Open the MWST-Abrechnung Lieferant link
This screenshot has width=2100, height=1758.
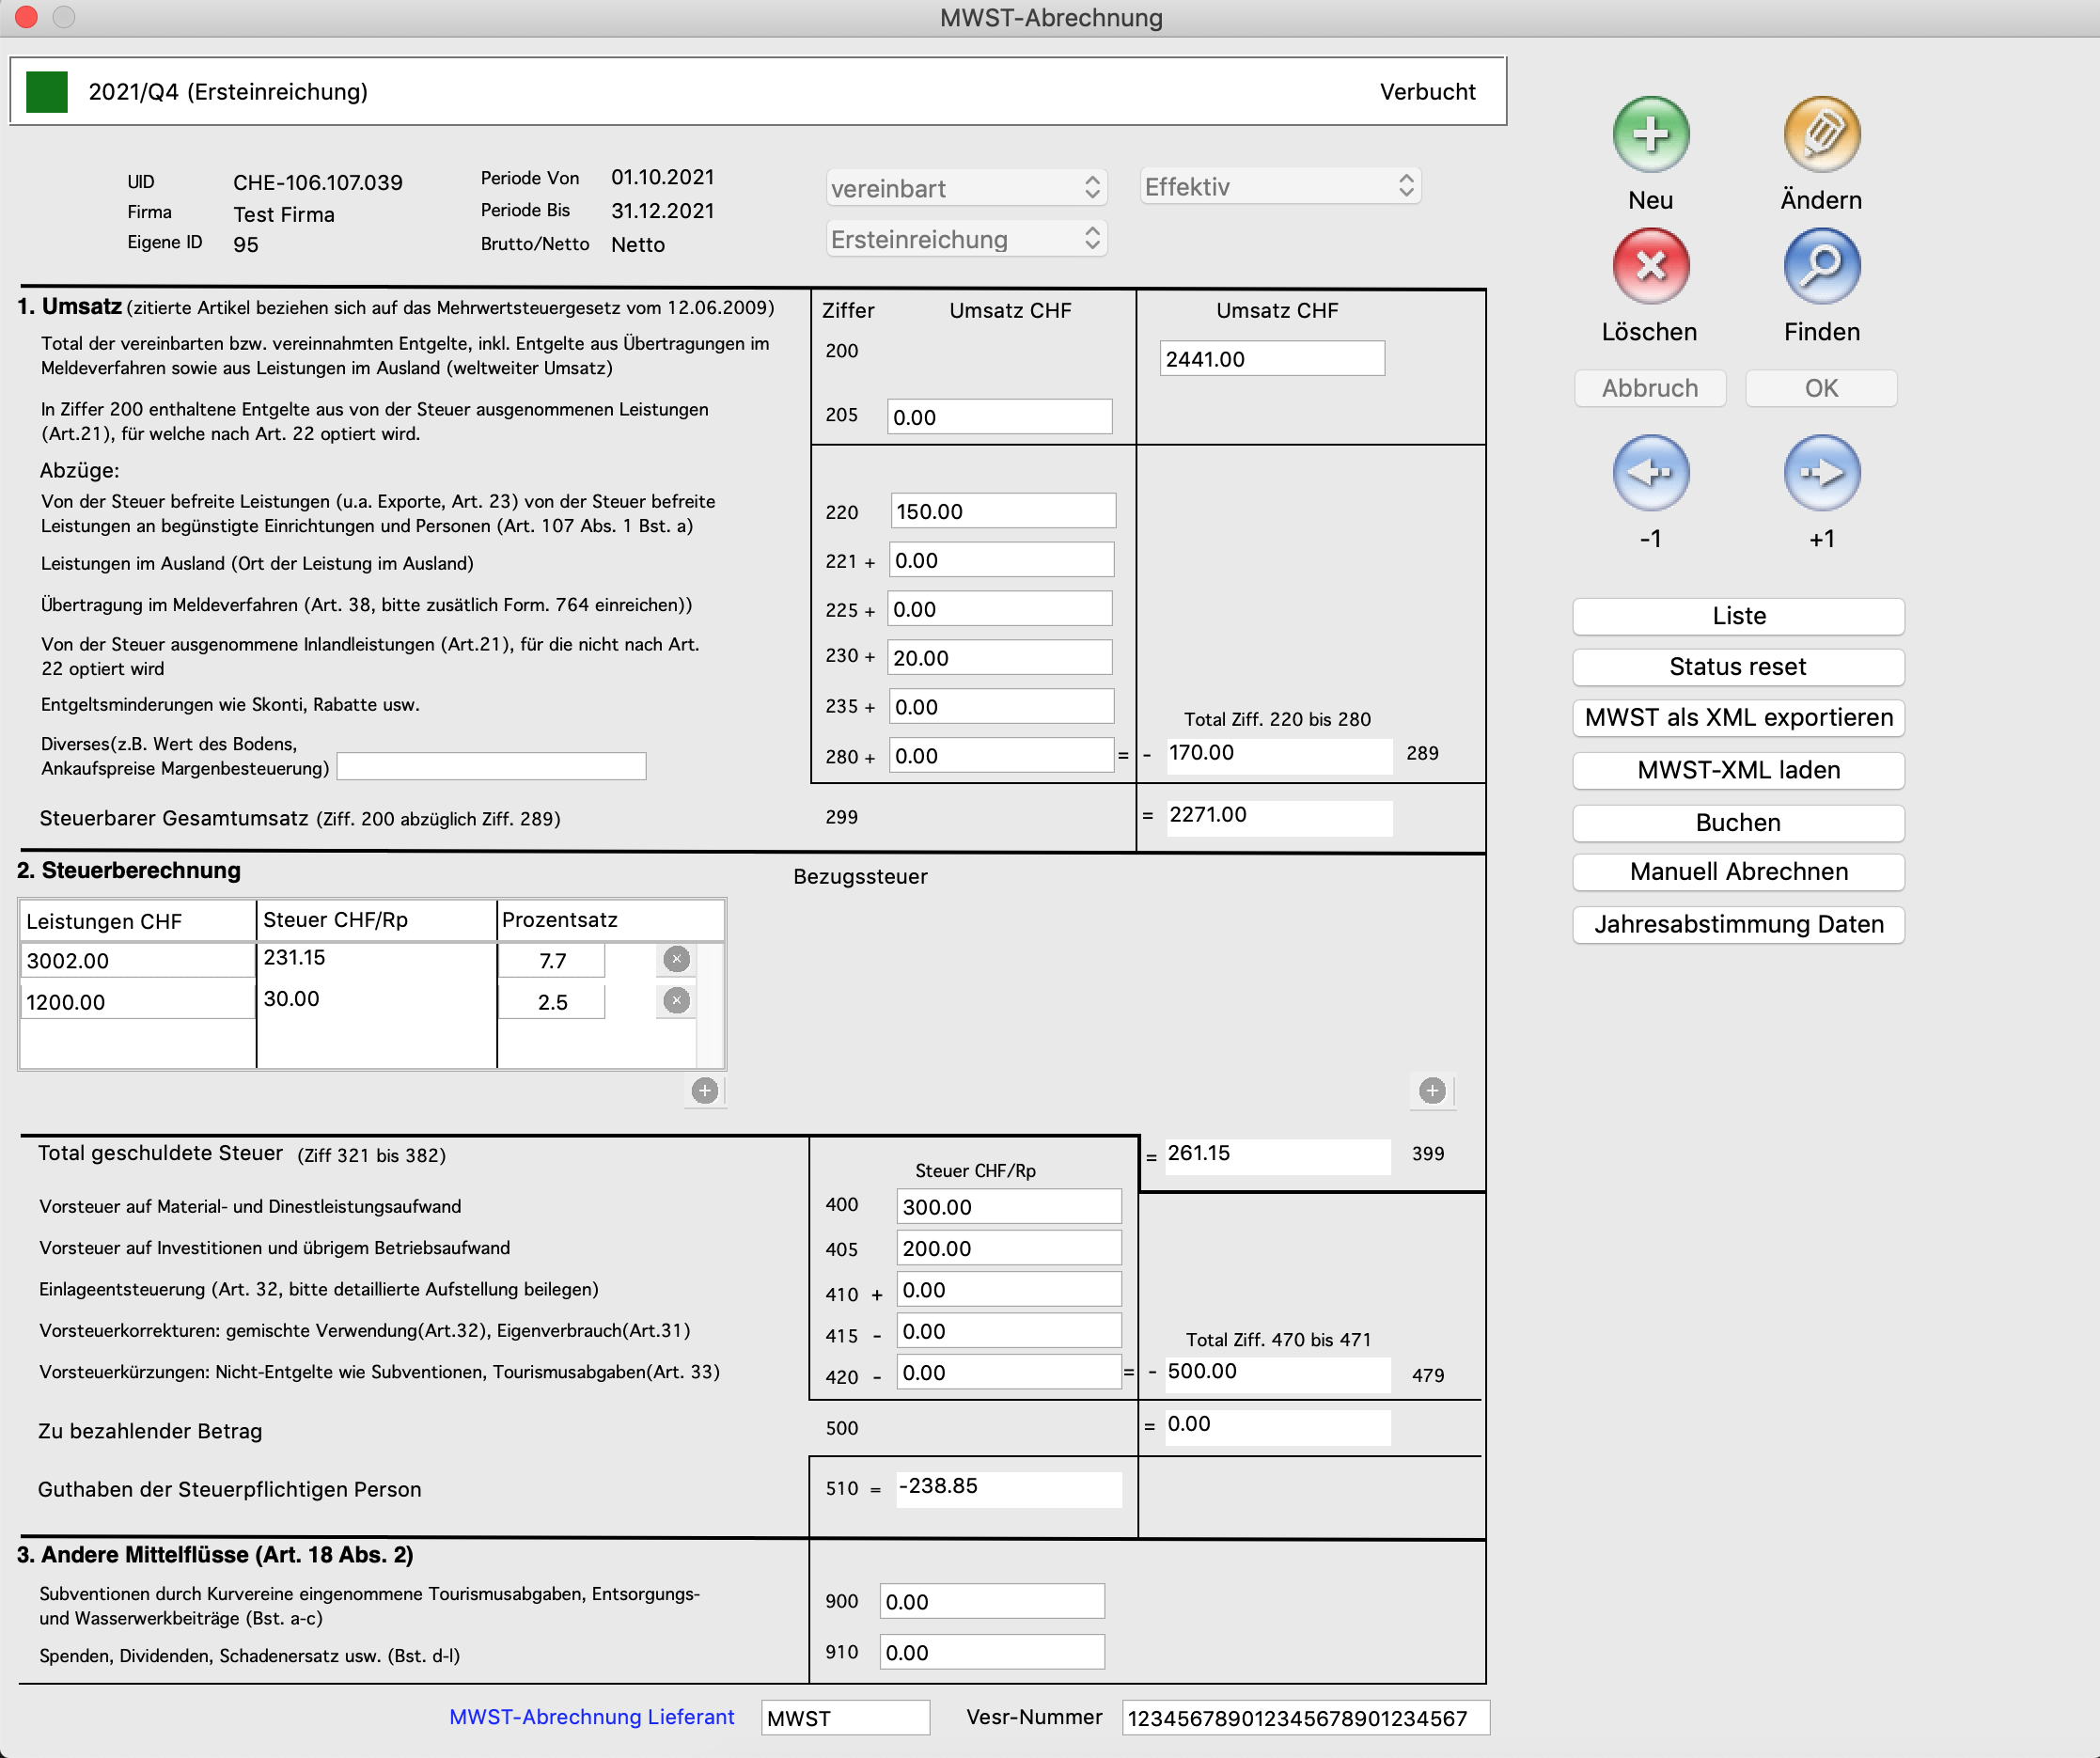[x=591, y=1717]
